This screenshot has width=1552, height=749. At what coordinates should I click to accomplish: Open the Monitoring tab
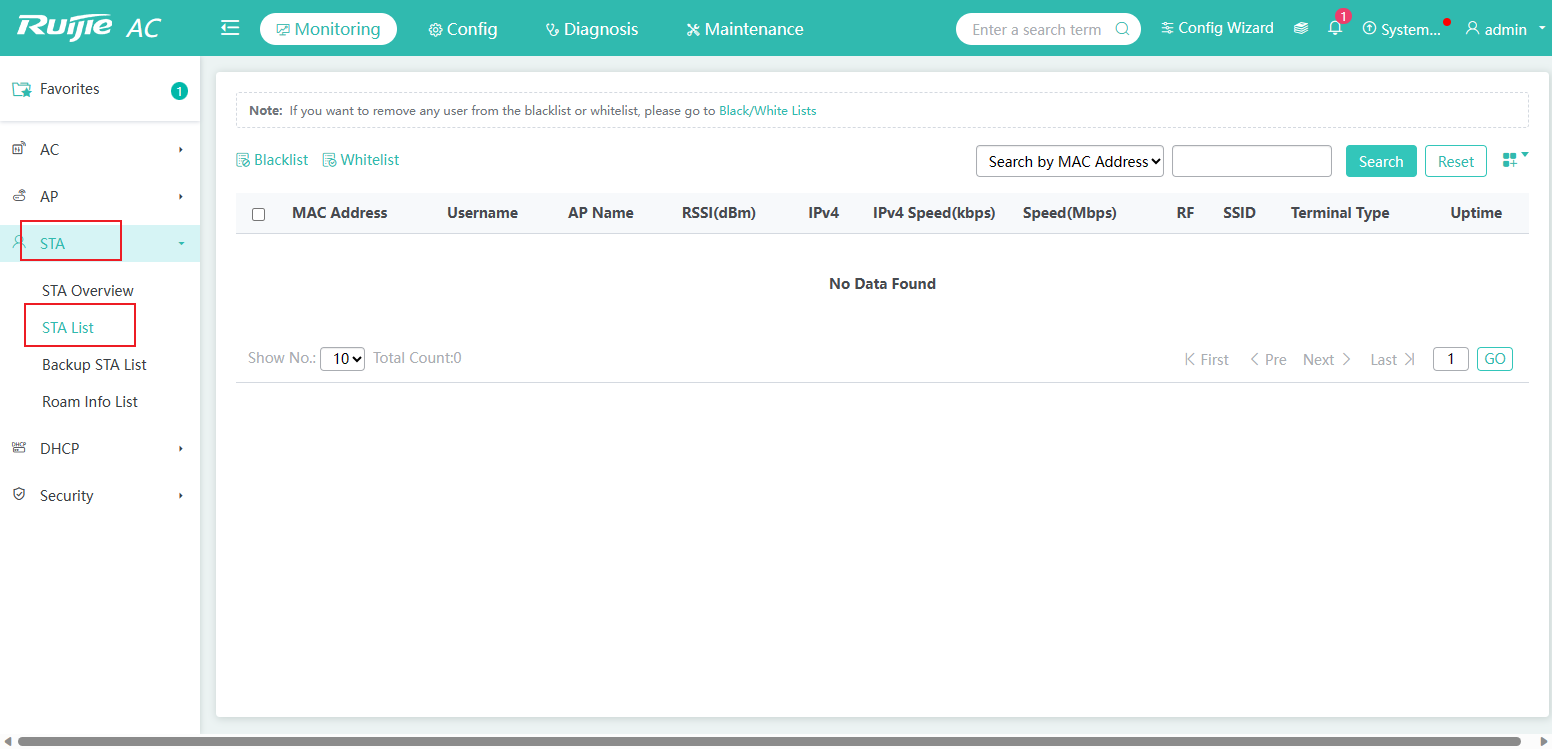point(328,29)
